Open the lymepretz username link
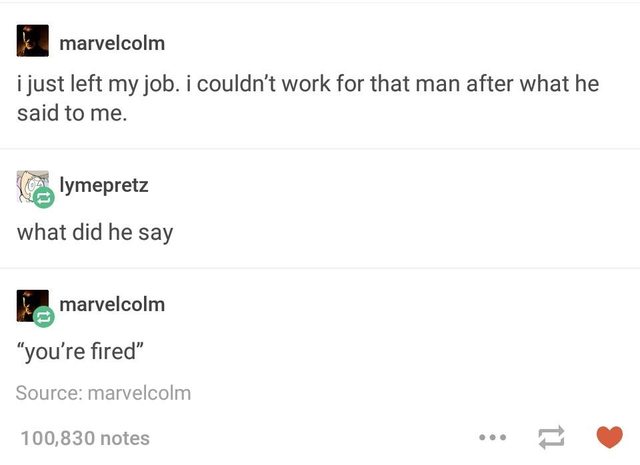This screenshot has width=640, height=465. pyautogui.click(x=104, y=184)
